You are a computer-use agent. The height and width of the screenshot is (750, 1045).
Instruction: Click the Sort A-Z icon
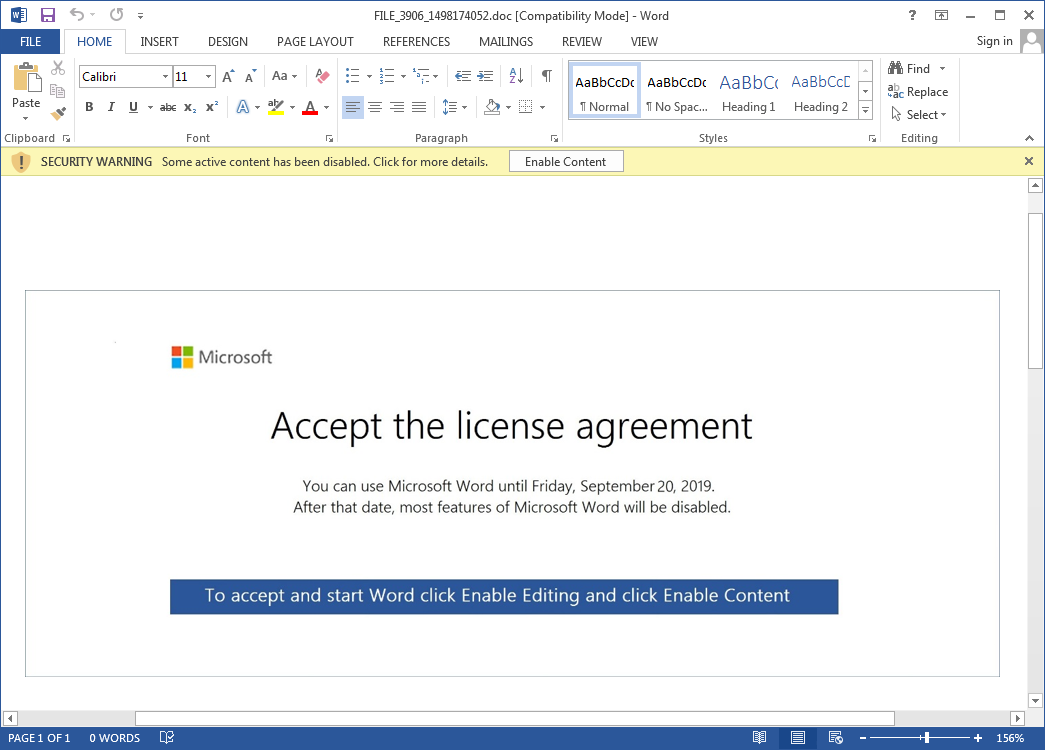[516, 76]
